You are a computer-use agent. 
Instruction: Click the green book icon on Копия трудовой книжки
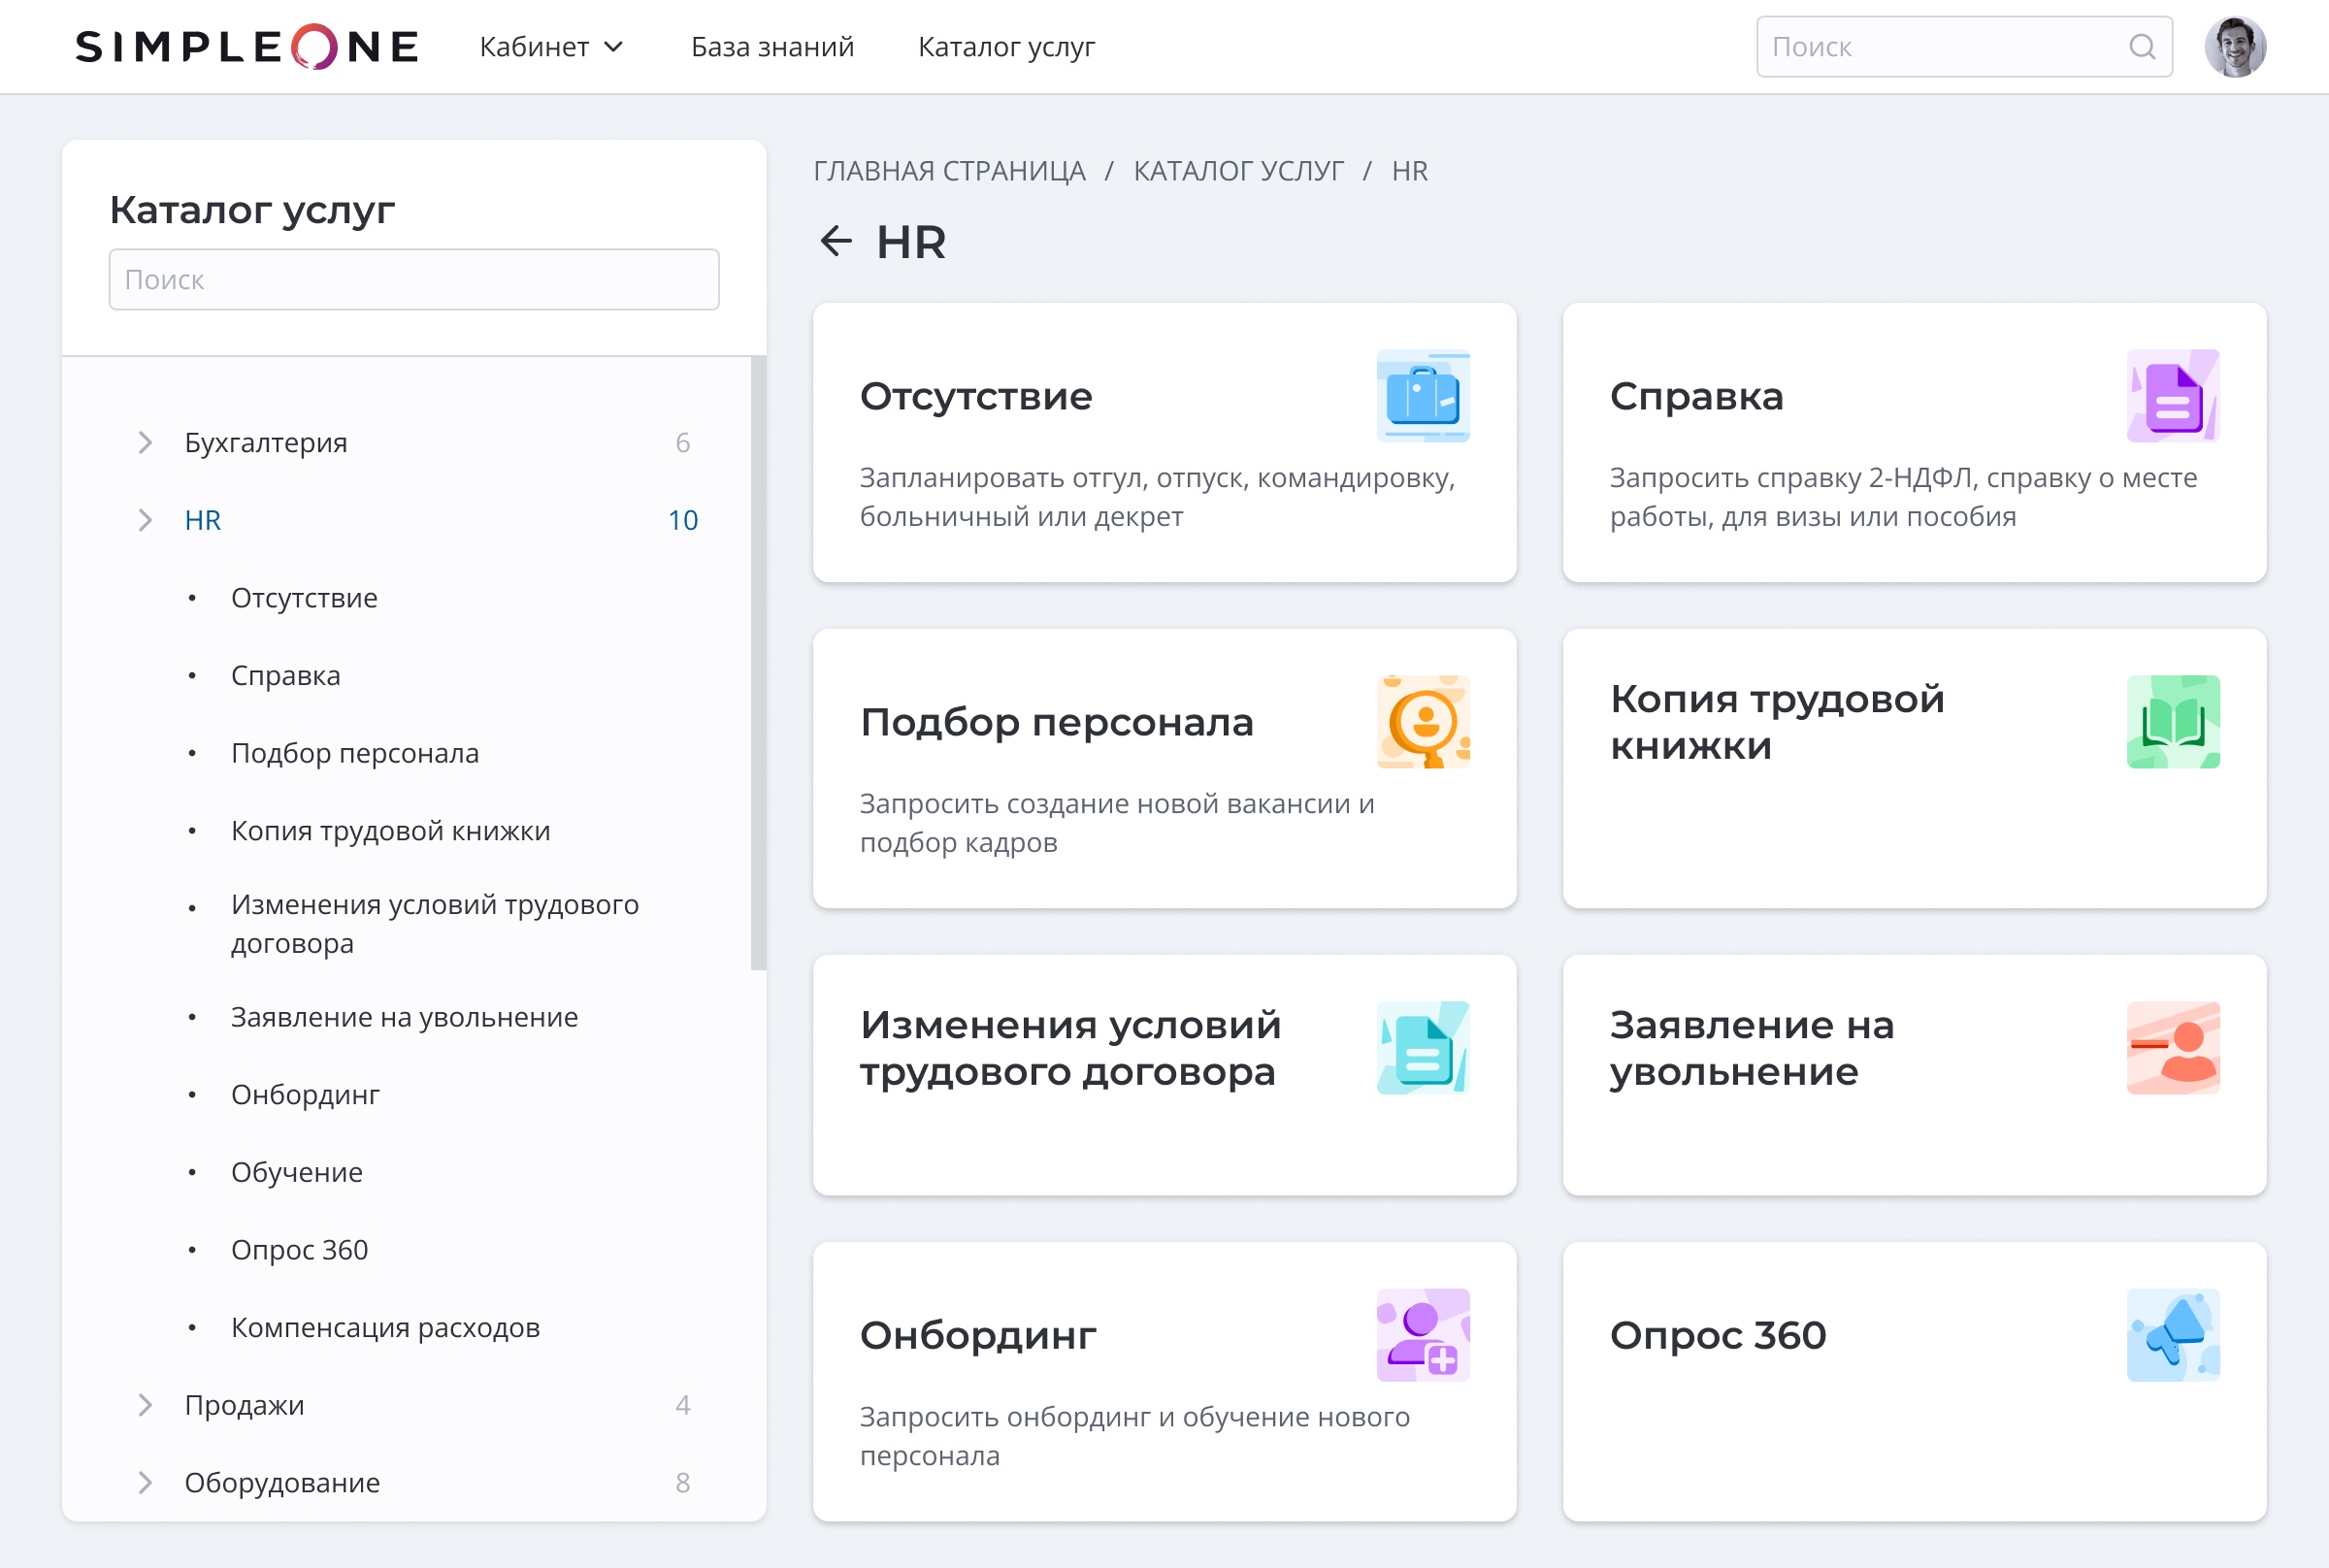click(2172, 722)
